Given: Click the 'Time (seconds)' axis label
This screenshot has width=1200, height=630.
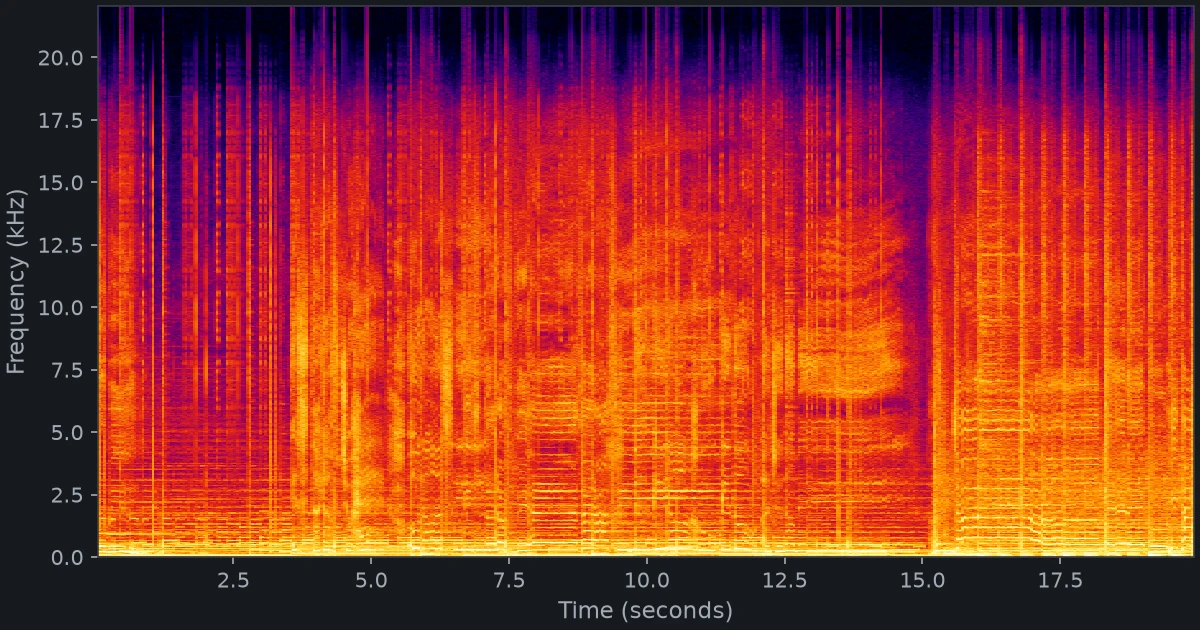Looking at the screenshot, I should (645, 610).
